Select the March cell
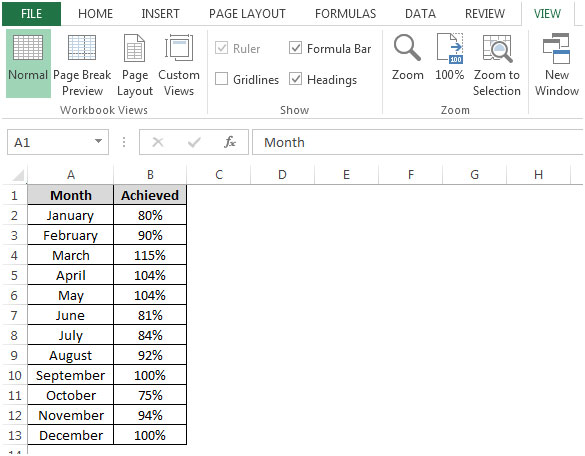This screenshot has width=585, height=456. click(71, 255)
